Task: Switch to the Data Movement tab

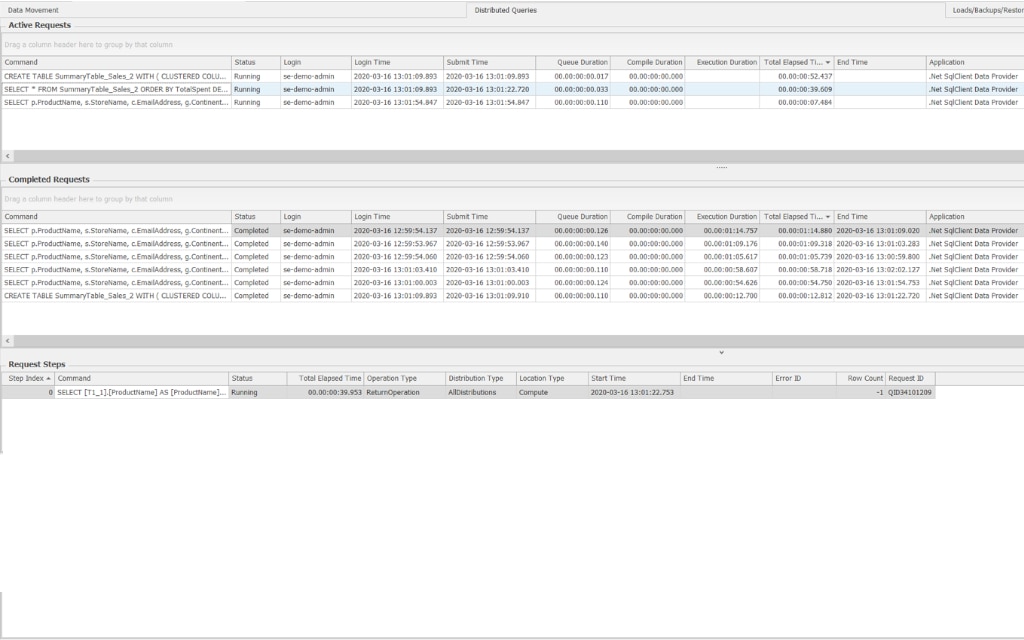Action: coord(35,9)
